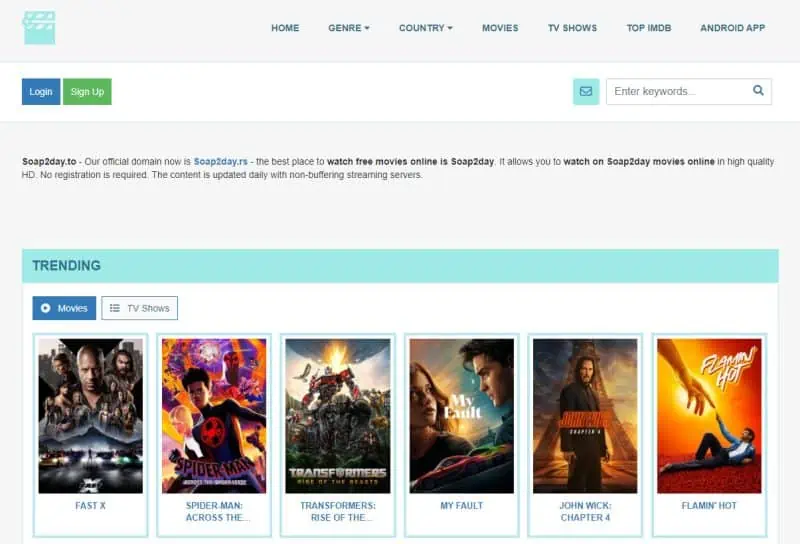Viewport: 800px width, 544px height.
Task: Focus the Enter keywords search field
Action: (x=688, y=91)
